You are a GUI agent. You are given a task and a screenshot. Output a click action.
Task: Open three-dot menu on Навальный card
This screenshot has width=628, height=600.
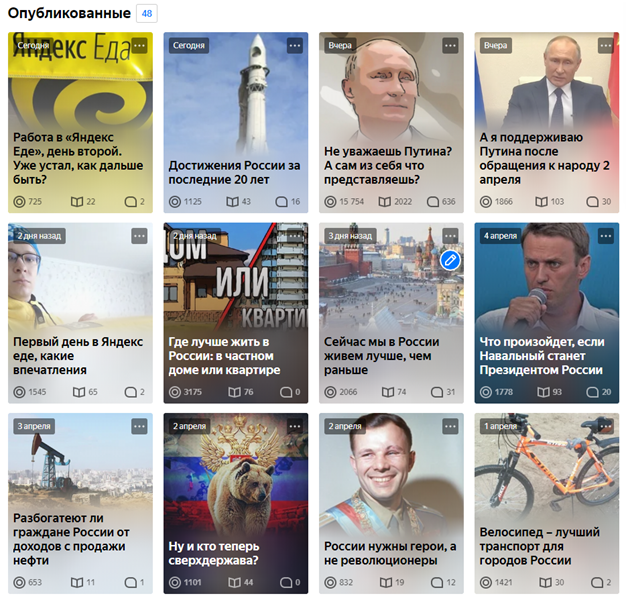tap(606, 236)
